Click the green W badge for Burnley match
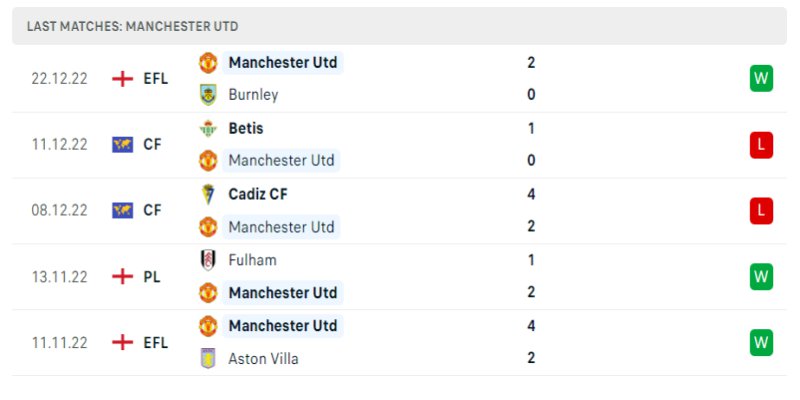This screenshot has width=800, height=400. [762, 78]
